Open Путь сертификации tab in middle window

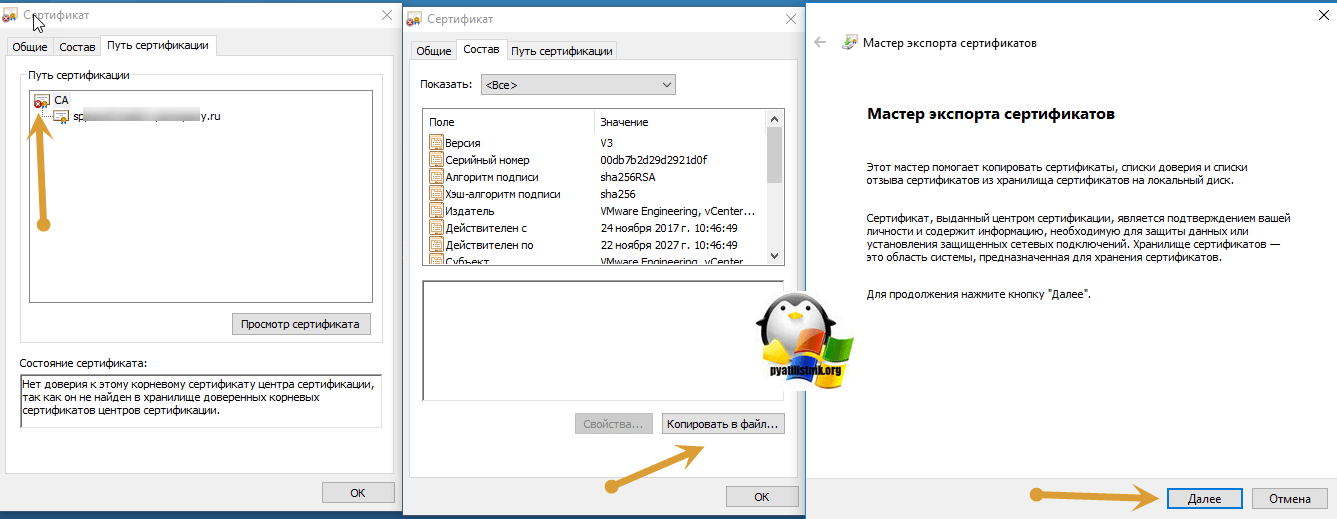tap(561, 51)
